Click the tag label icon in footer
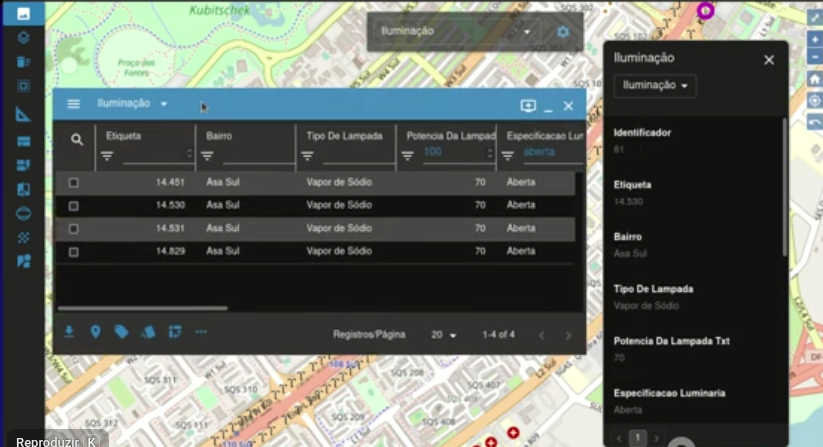The height and width of the screenshot is (447, 823). pyautogui.click(x=121, y=332)
